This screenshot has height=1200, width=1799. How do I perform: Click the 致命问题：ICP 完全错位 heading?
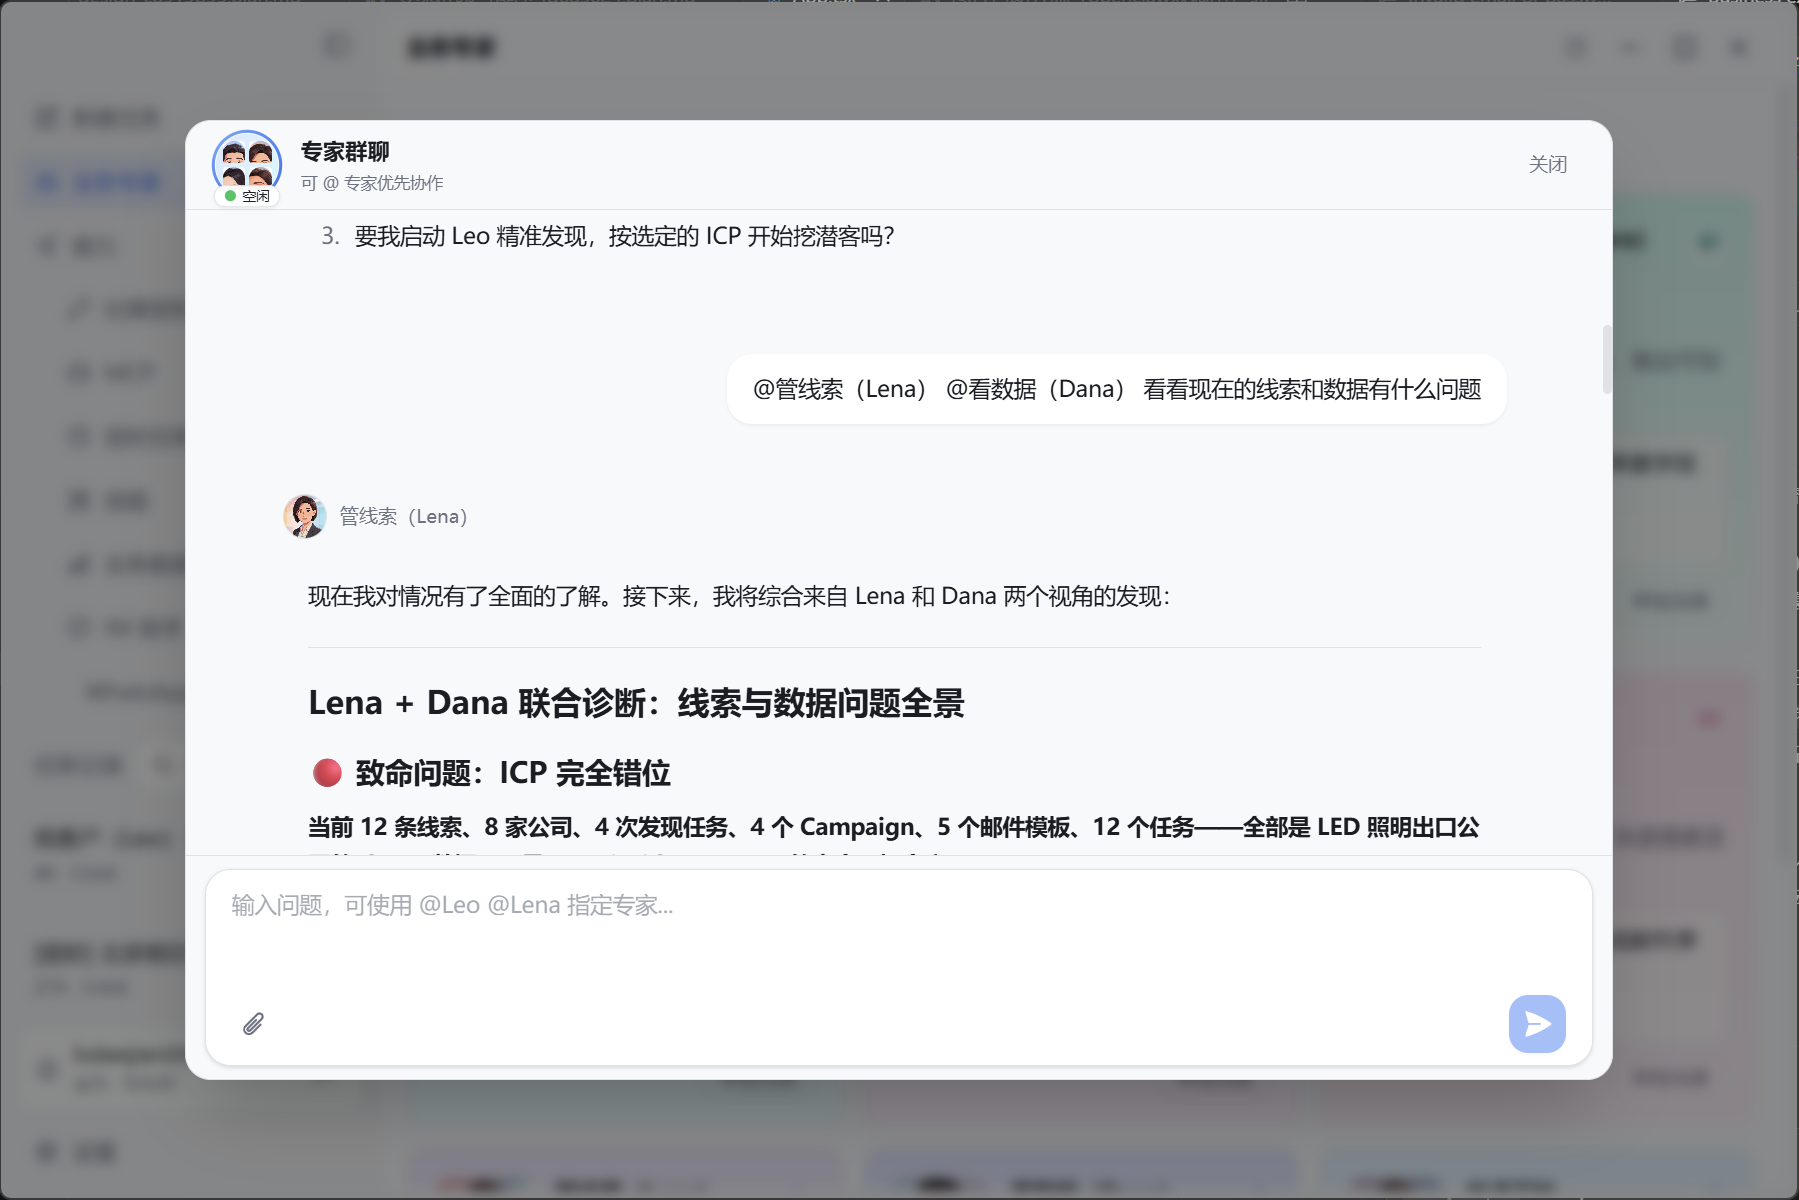(x=492, y=773)
